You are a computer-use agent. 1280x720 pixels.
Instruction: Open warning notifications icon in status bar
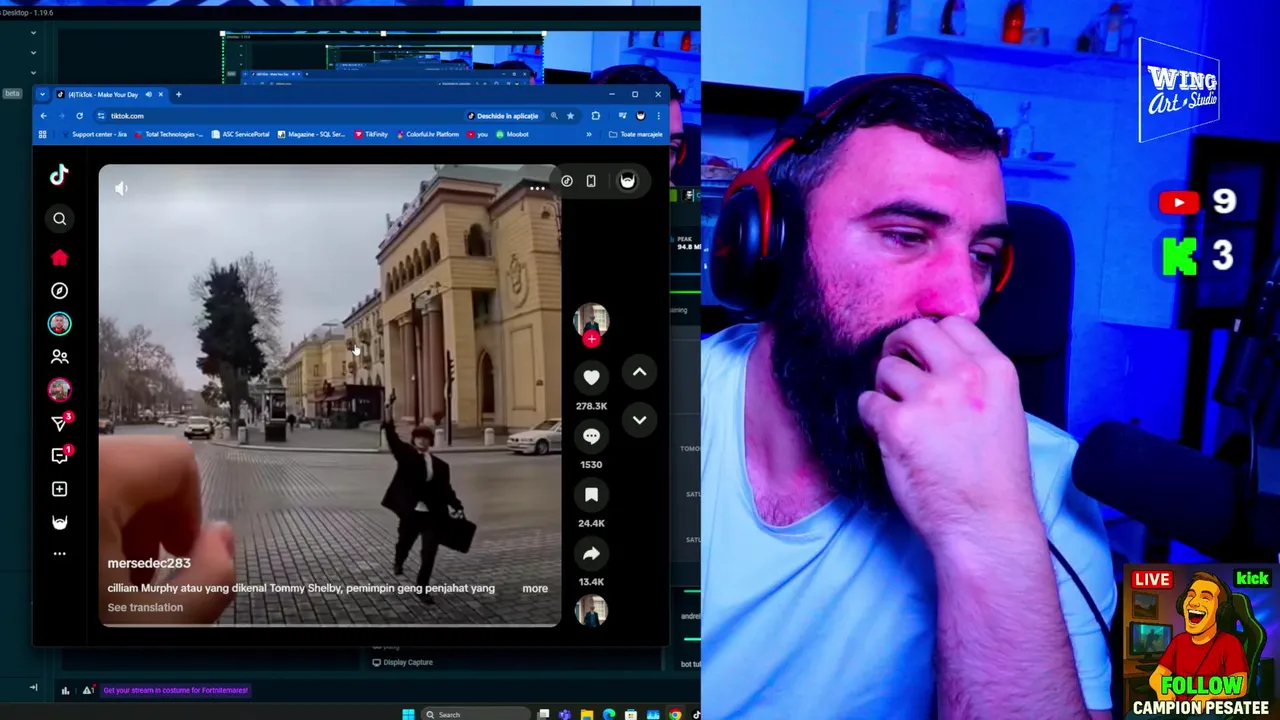pos(88,690)
